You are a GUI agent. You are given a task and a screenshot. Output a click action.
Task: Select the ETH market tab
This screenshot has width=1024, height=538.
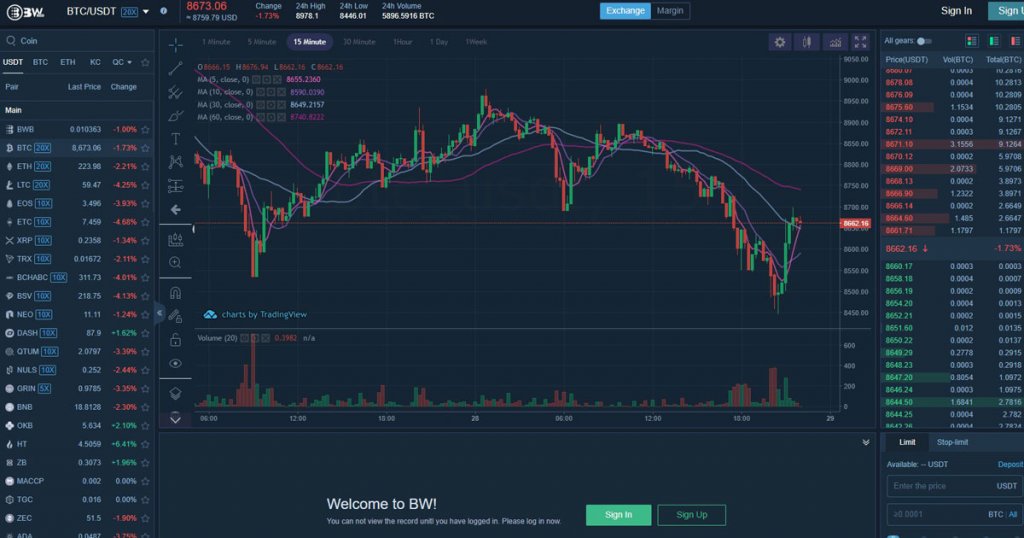tap(68, 63)
